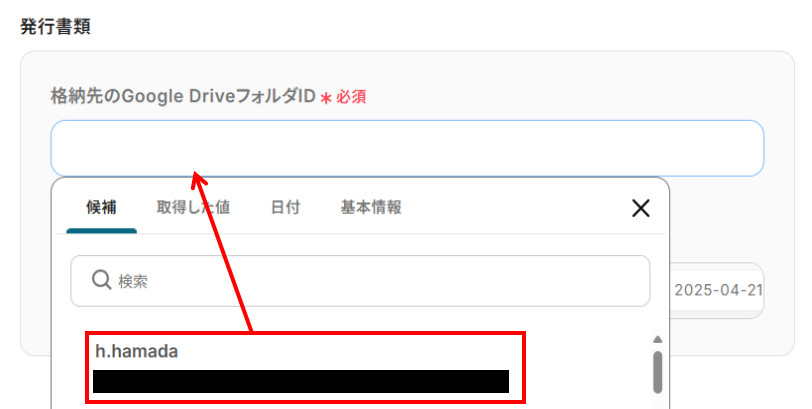Select the 日付 tab

point(285,208)
